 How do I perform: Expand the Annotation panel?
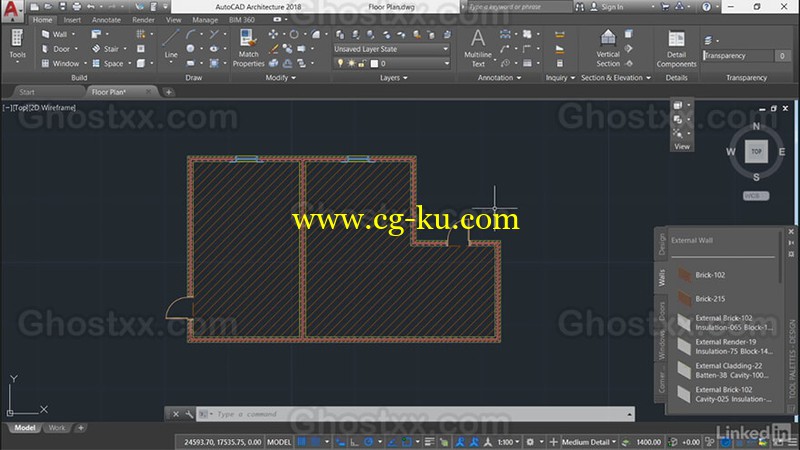[x=499, y=78]
